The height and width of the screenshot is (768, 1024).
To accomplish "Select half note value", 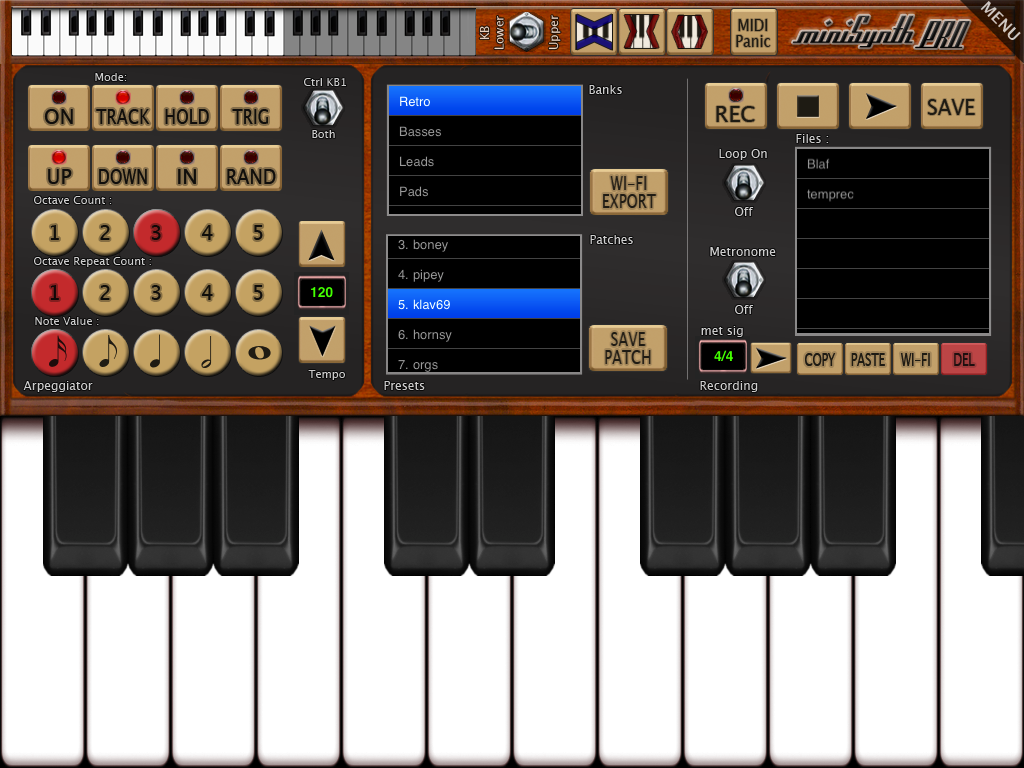I will click(x=208, y=353).
